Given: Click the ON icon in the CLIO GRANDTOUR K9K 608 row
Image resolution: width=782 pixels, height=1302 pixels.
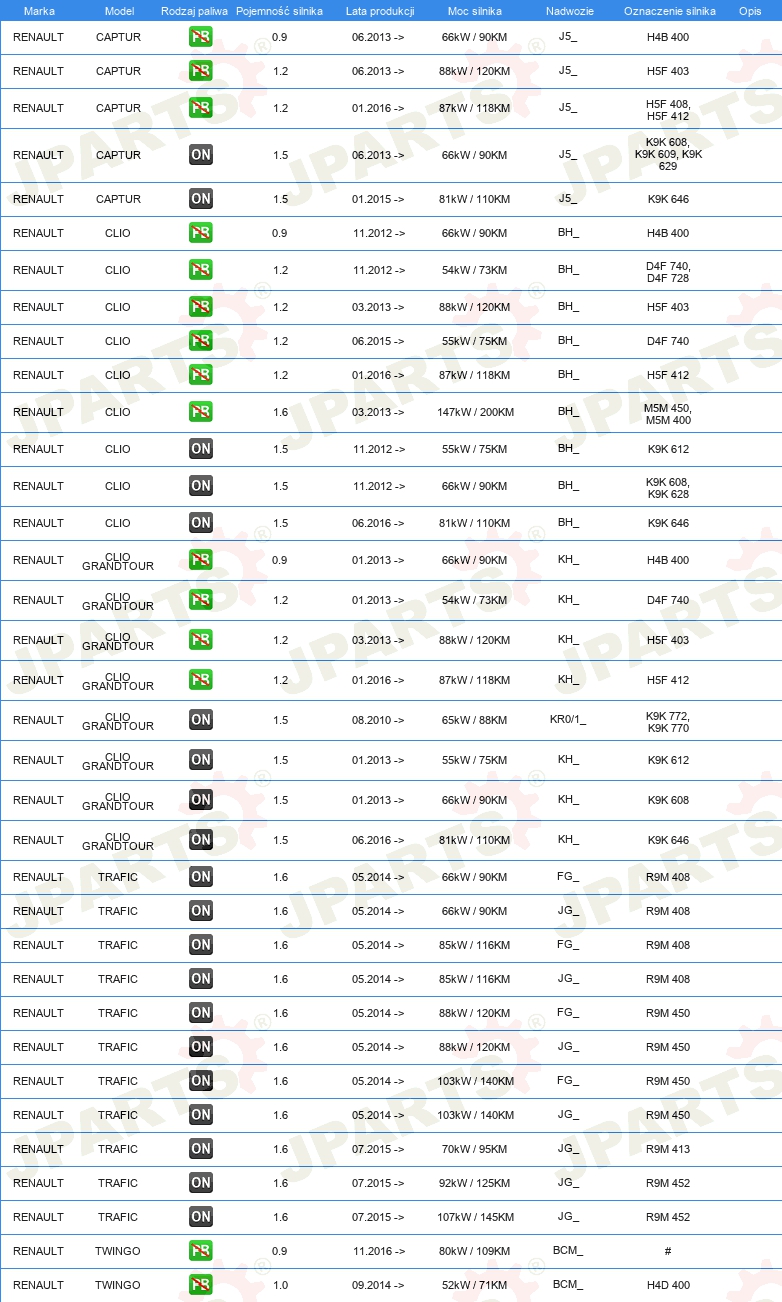Looking at the screenshot, I should [x=201, y=800].
